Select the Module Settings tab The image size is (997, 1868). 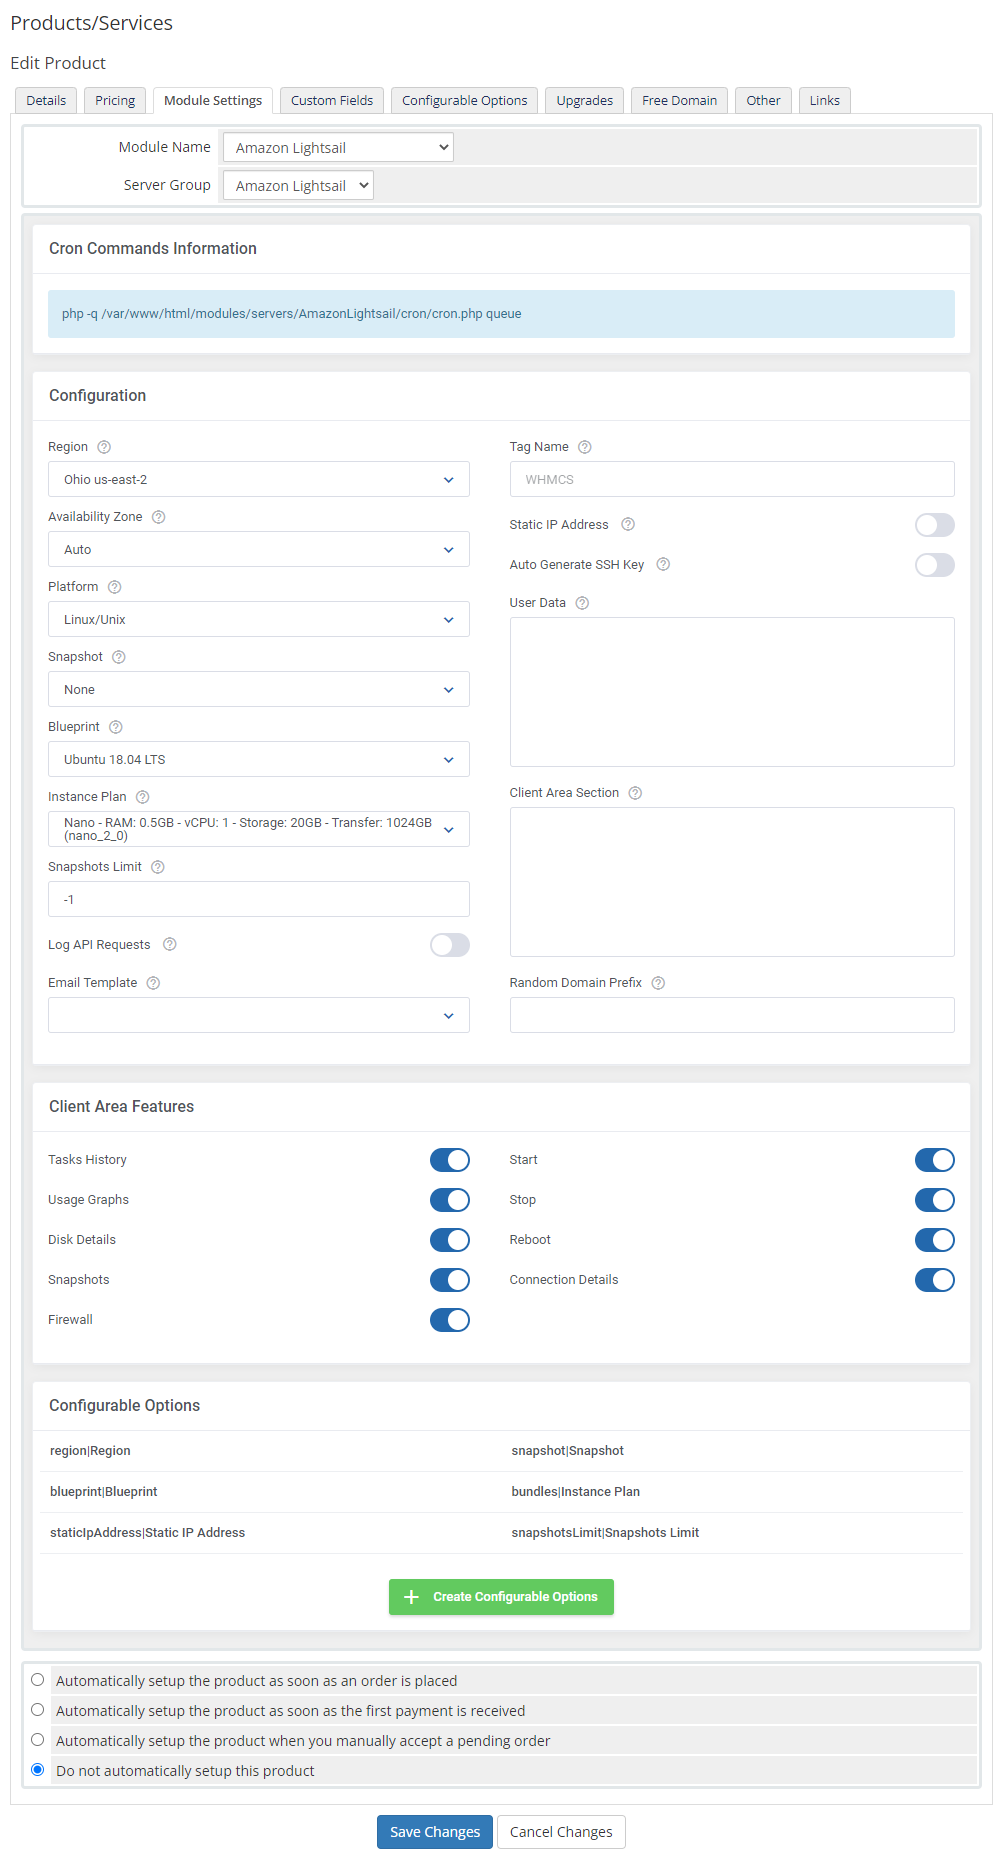pos(213,100)
